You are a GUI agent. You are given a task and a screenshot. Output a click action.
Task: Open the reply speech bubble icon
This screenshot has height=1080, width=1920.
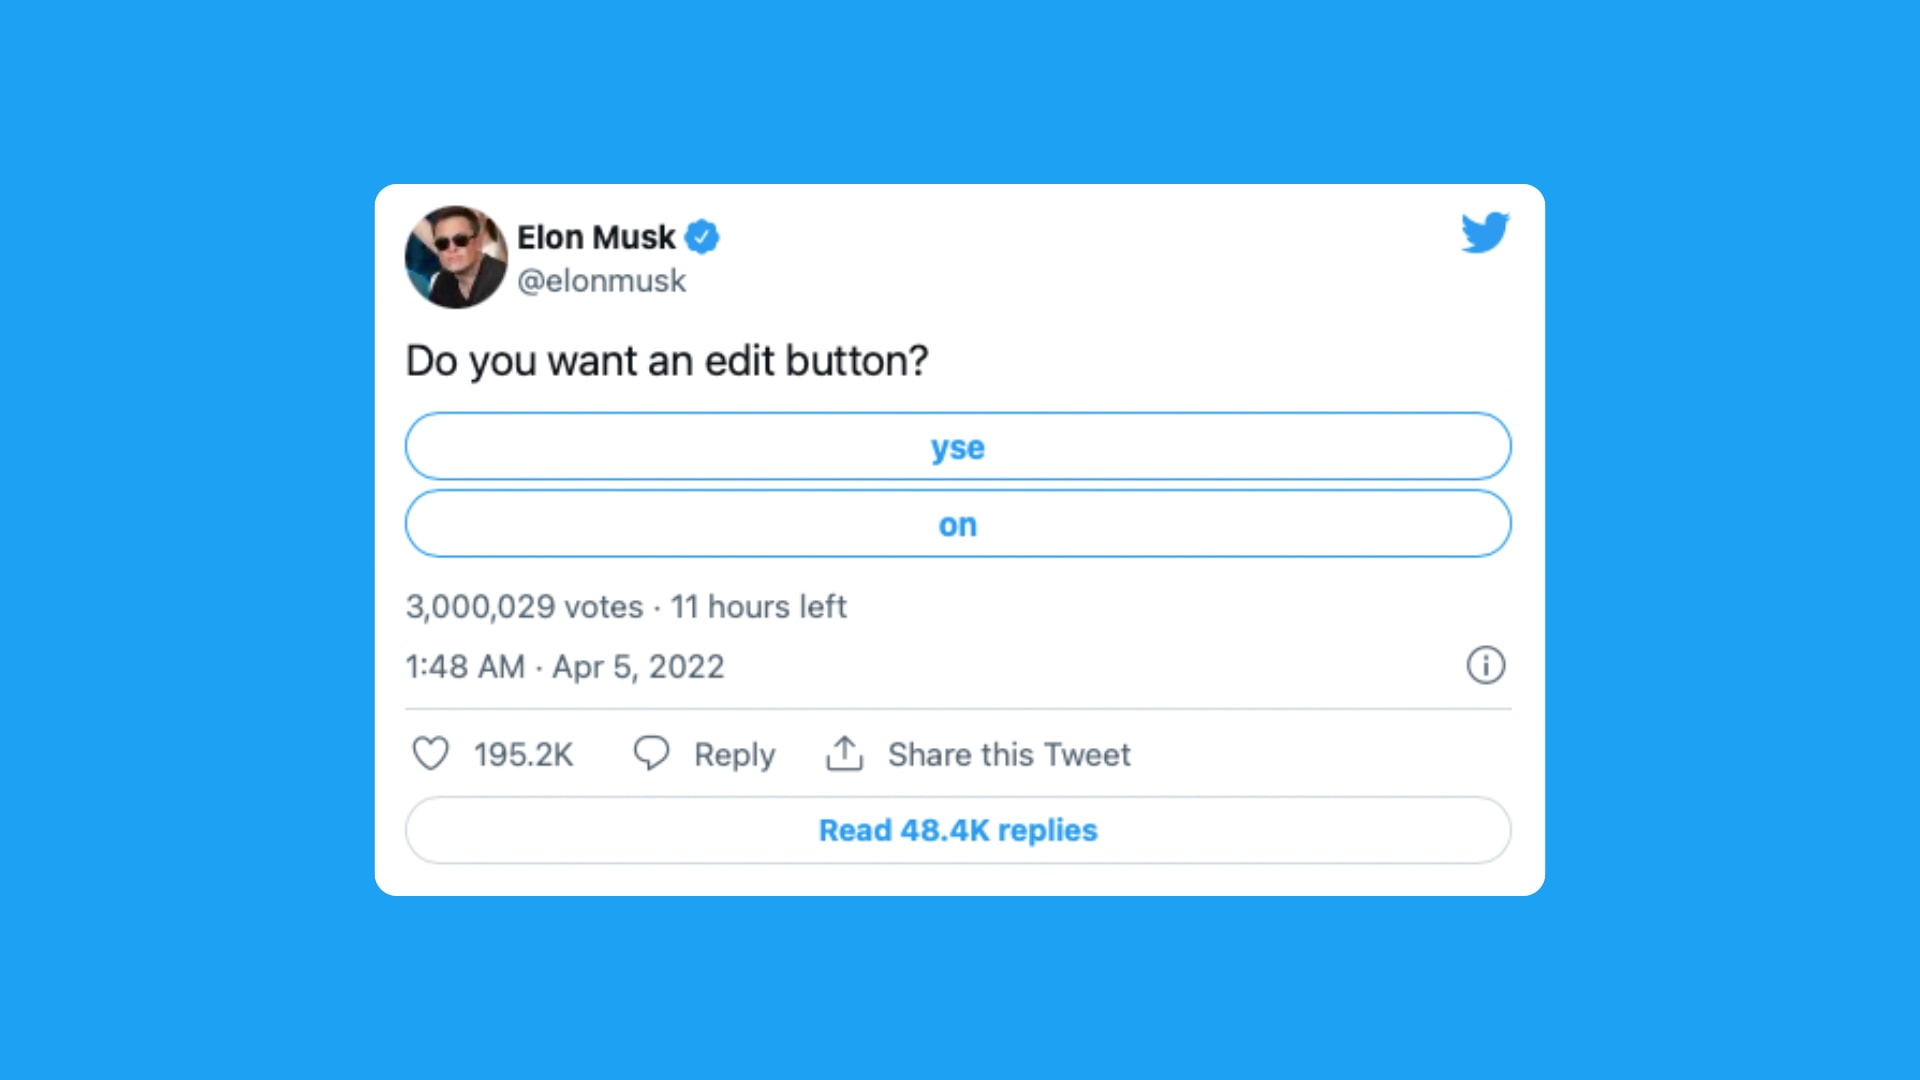[651, 753]
